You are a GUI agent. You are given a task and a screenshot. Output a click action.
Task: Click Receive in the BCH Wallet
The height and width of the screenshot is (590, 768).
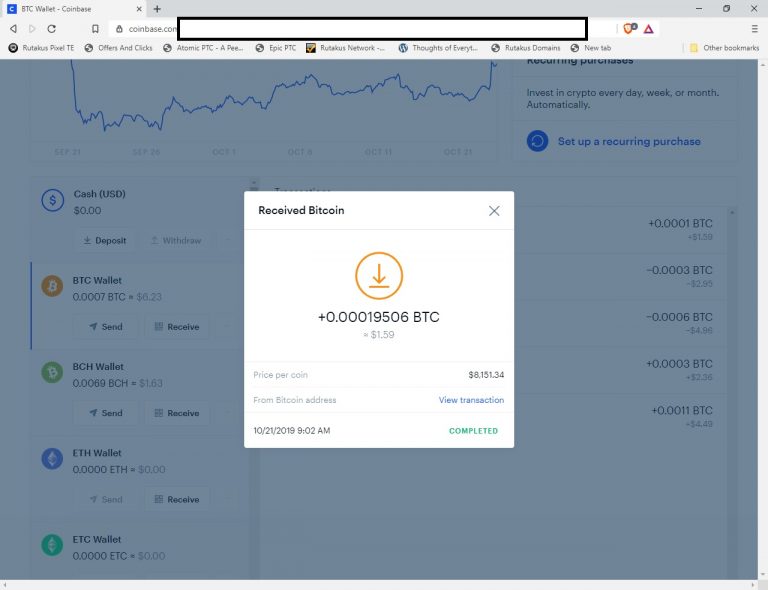177,413
